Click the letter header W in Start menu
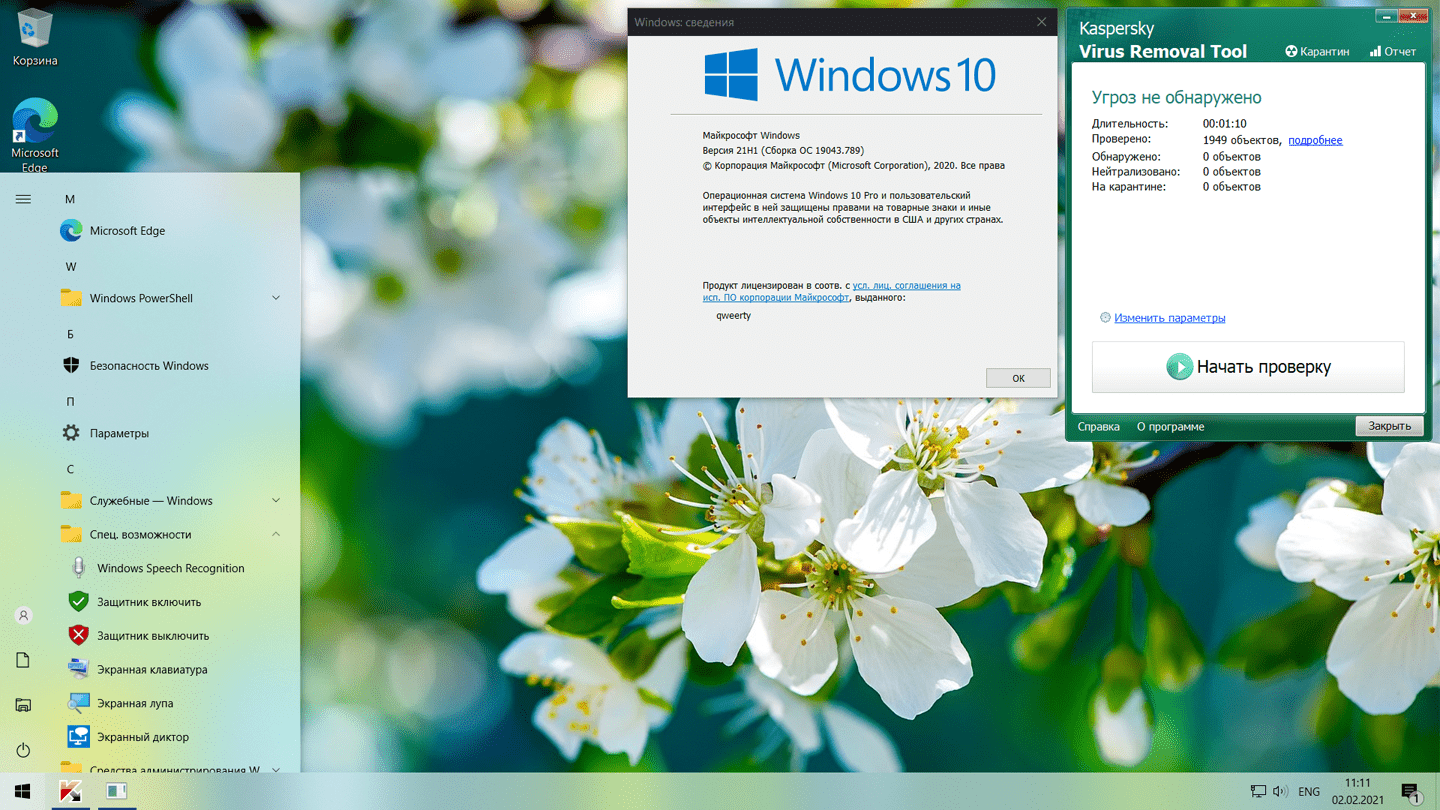 71,267
